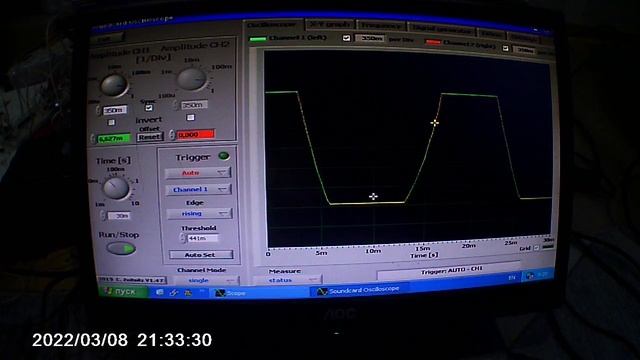640x360 pixels.
Task: Toggle the CH1 invert checkbox
Action: click(x=111, y=122)
